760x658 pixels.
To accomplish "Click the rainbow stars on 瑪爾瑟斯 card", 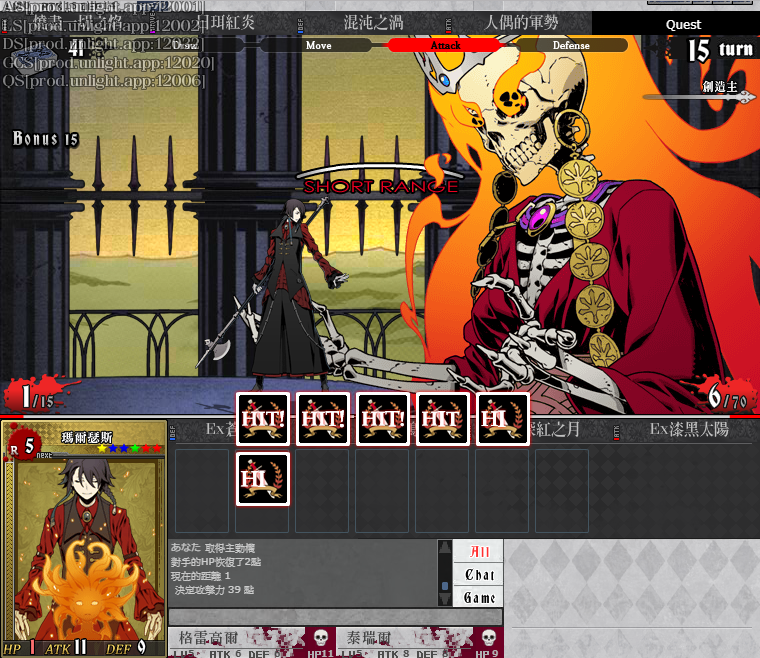I will click(x=129, y=448).
